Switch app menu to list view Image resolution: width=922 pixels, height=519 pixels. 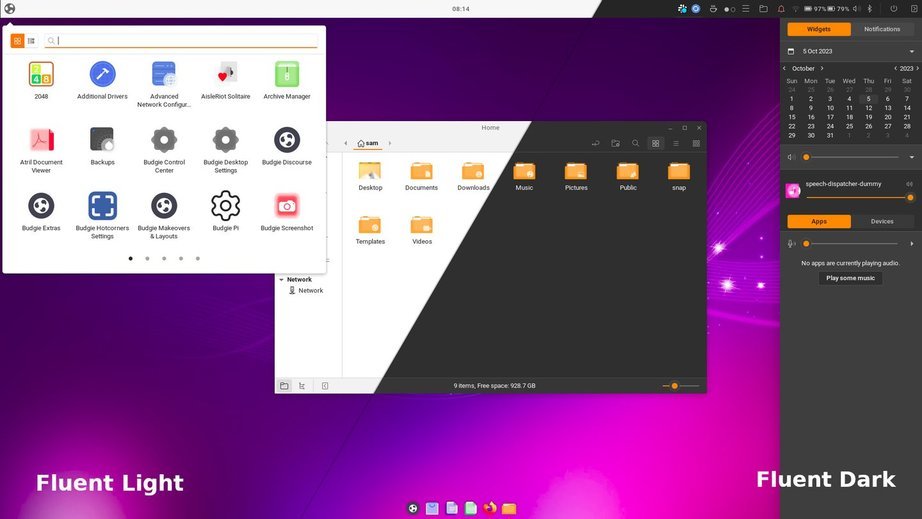(31, 41)
